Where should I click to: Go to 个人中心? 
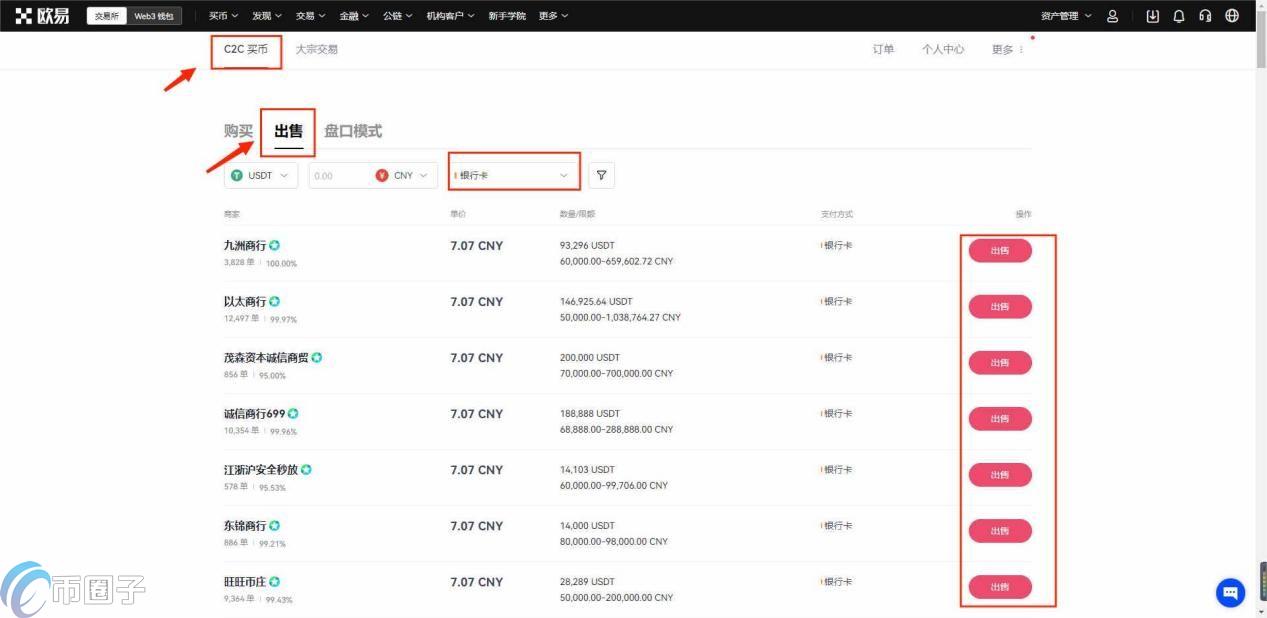pos(943,49)
